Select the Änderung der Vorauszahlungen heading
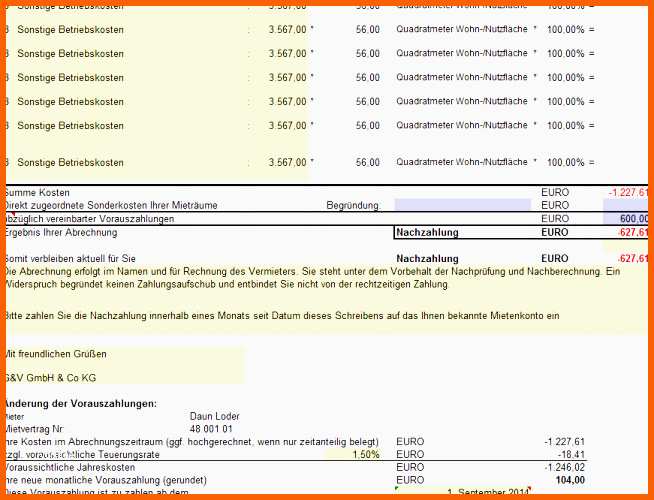 [80, 404]
